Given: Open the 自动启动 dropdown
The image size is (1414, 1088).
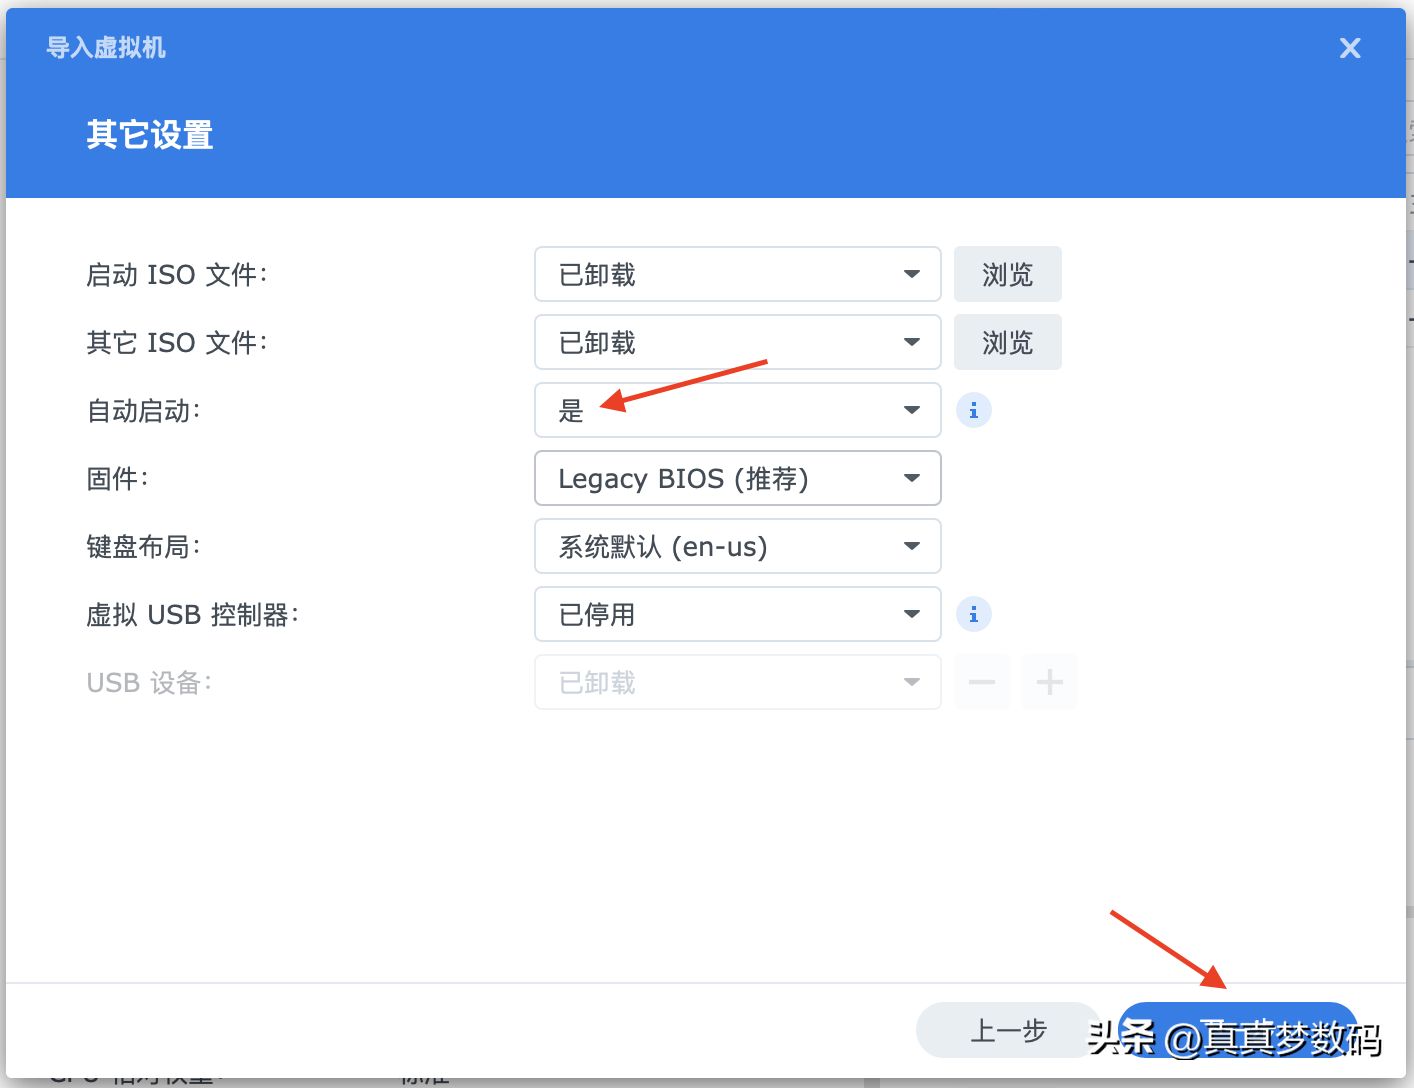Looking at the screenshot, I should 738,410.
